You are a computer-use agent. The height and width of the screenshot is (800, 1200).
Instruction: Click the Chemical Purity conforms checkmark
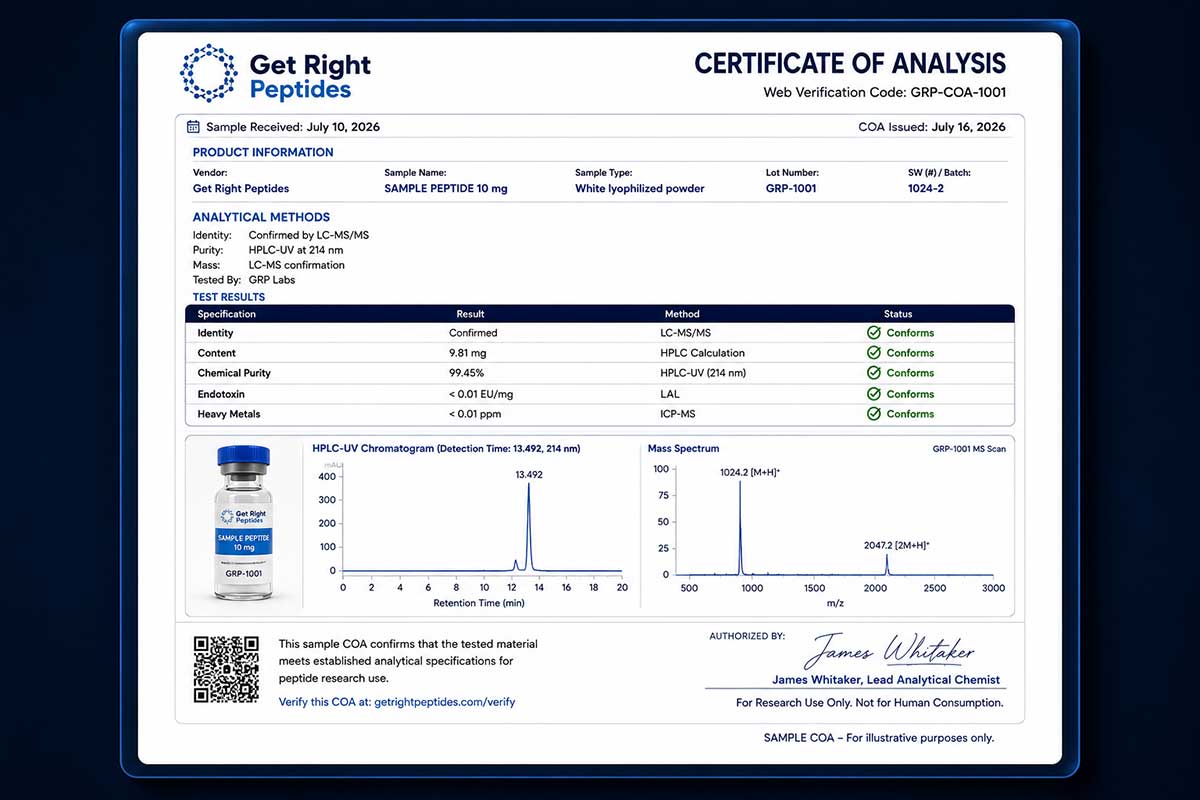point(874,373)
